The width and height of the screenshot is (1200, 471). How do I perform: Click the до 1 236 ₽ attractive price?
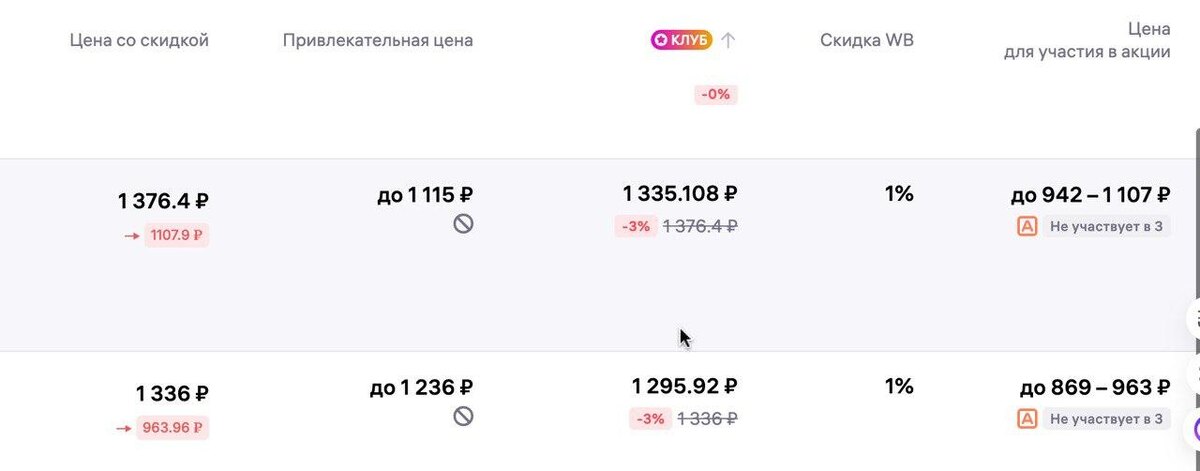pyautogui.click(x=421, y=387)
